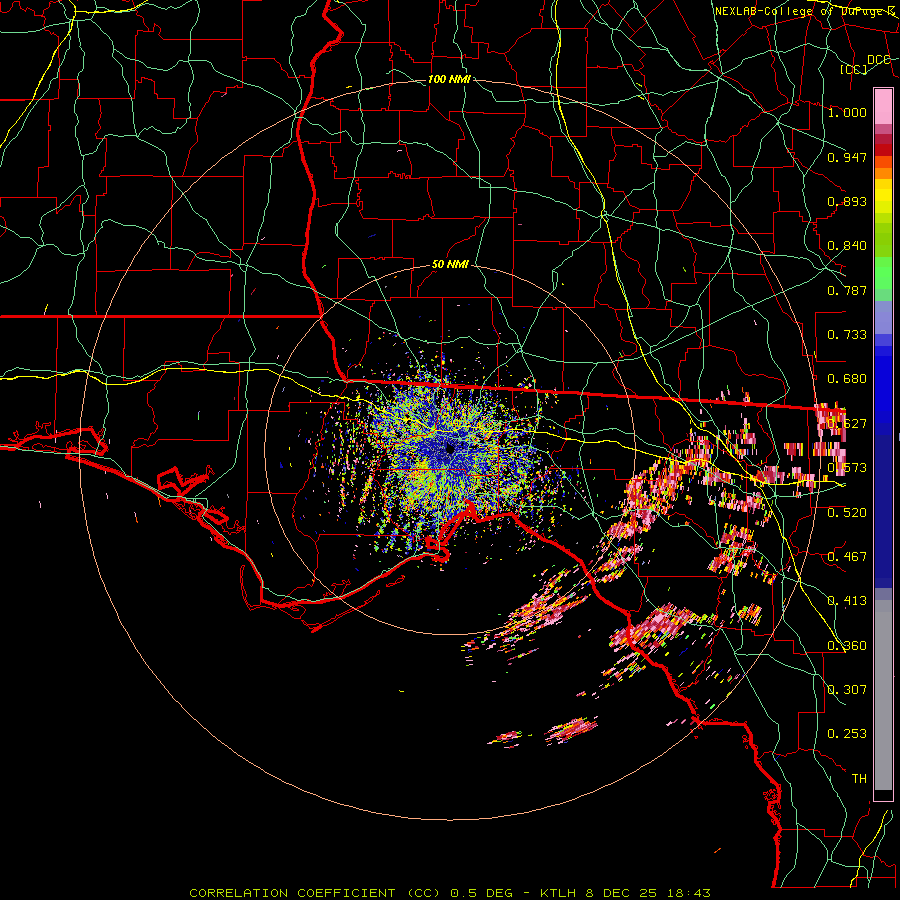Click the 0.360 legend value
900x900 pixels.
pyautogui.click(x=847, y=646)
